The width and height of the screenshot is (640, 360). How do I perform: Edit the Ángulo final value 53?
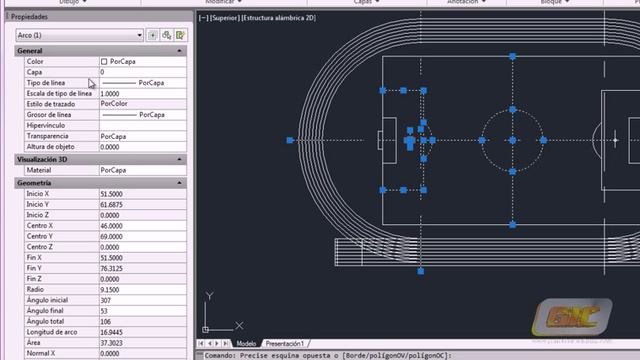click(142, 311)
